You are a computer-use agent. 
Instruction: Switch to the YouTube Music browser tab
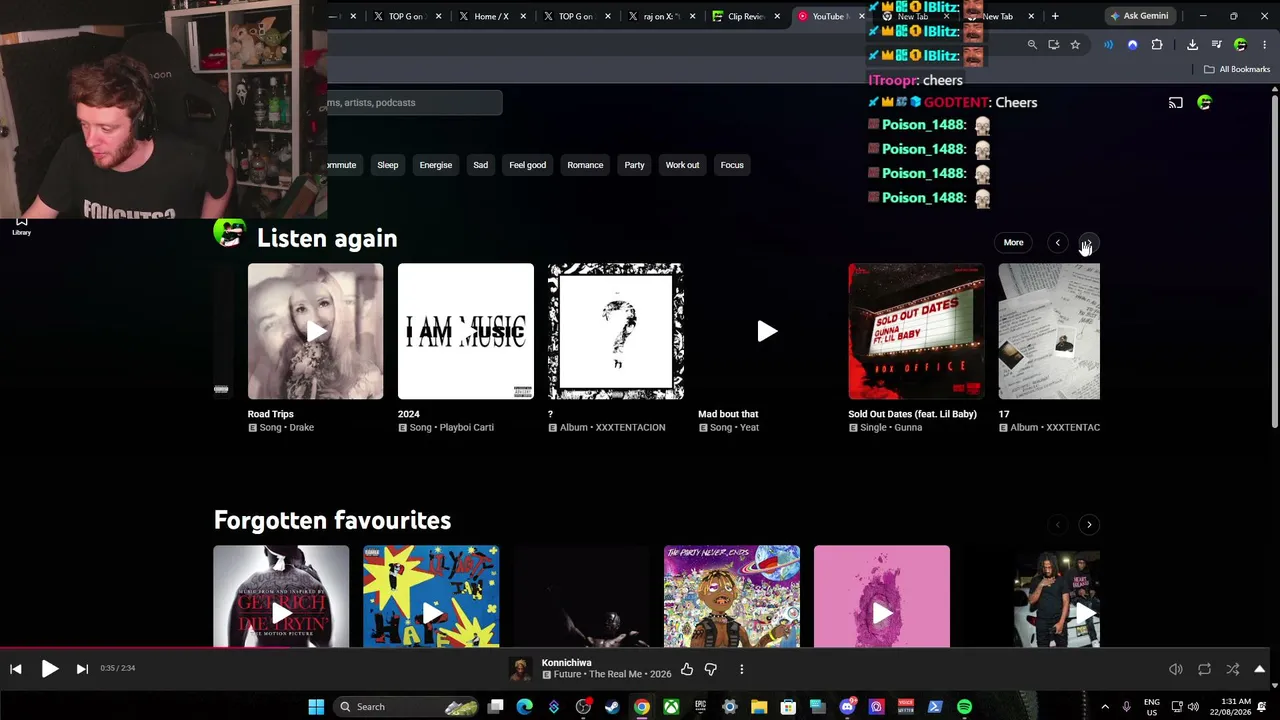830,16
